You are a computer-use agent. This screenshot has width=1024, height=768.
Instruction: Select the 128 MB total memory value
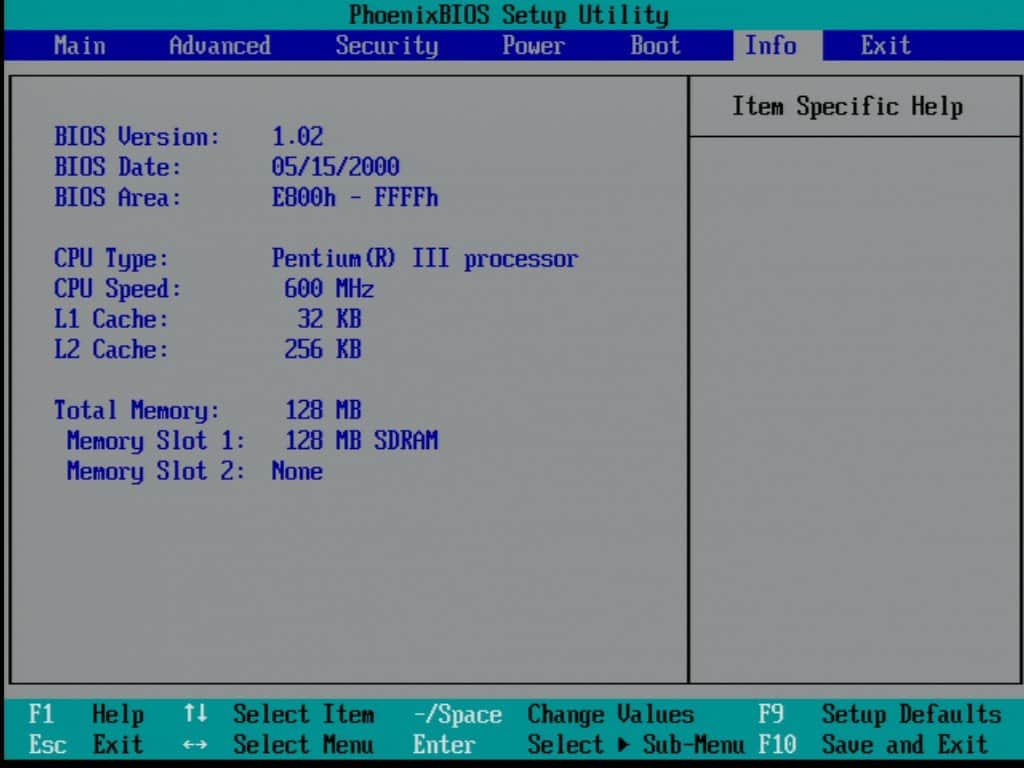[323, 411]
